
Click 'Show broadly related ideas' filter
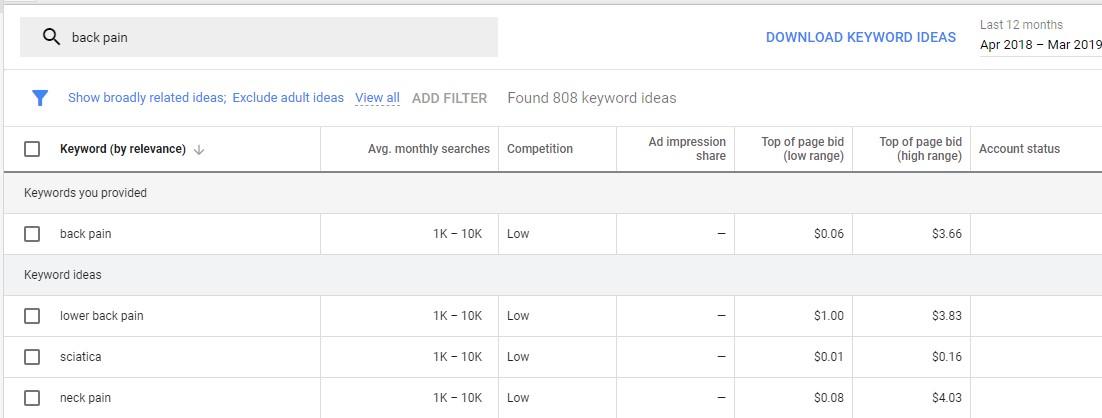[x=146, y=98]
